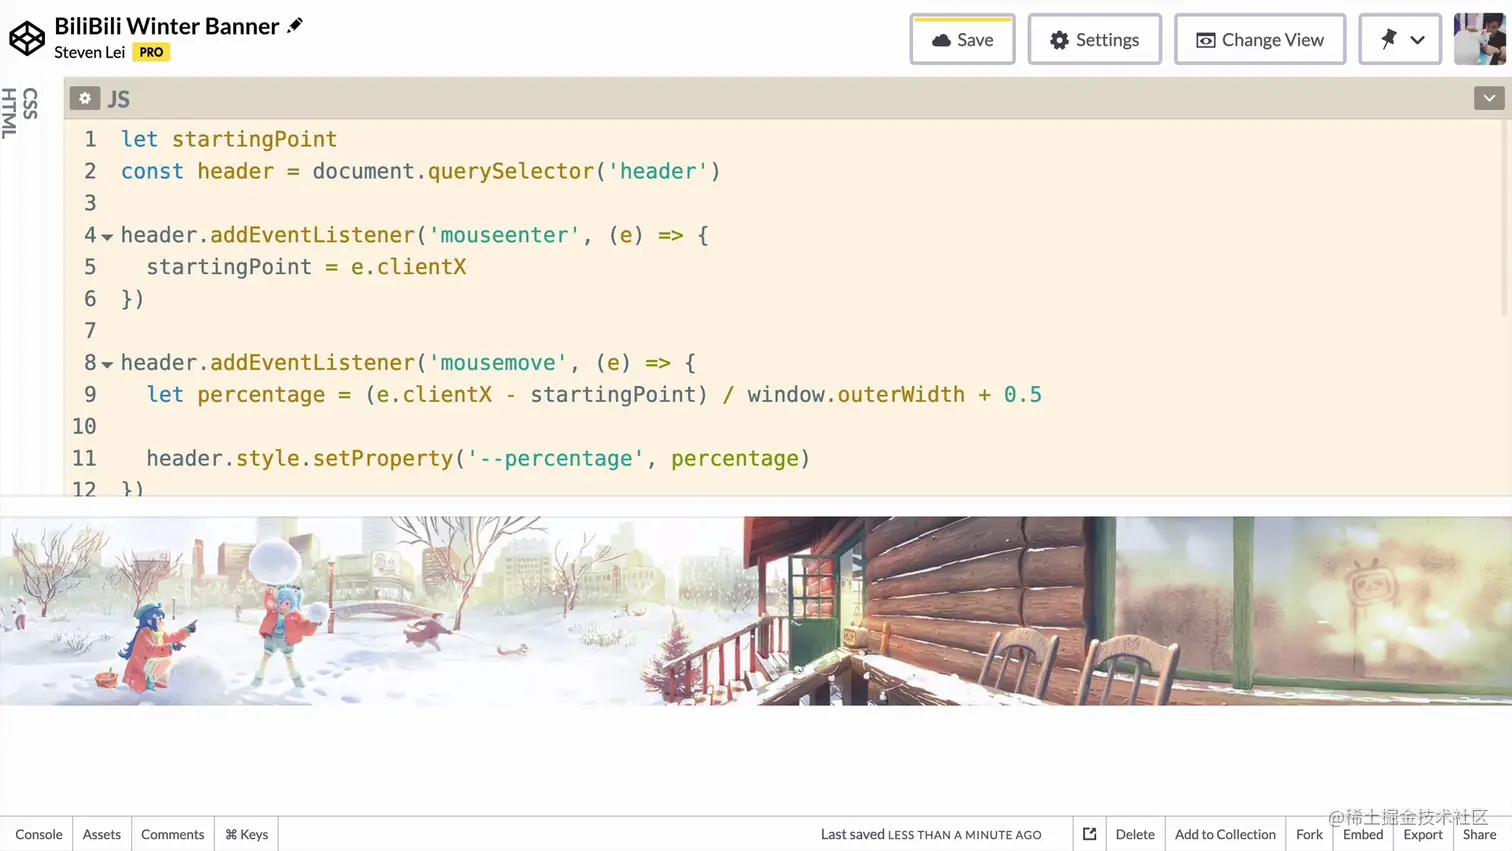This screenshot has width=1512, height=851.
Task: Show keyboard shortcuts via Keys
Action: 247,834
